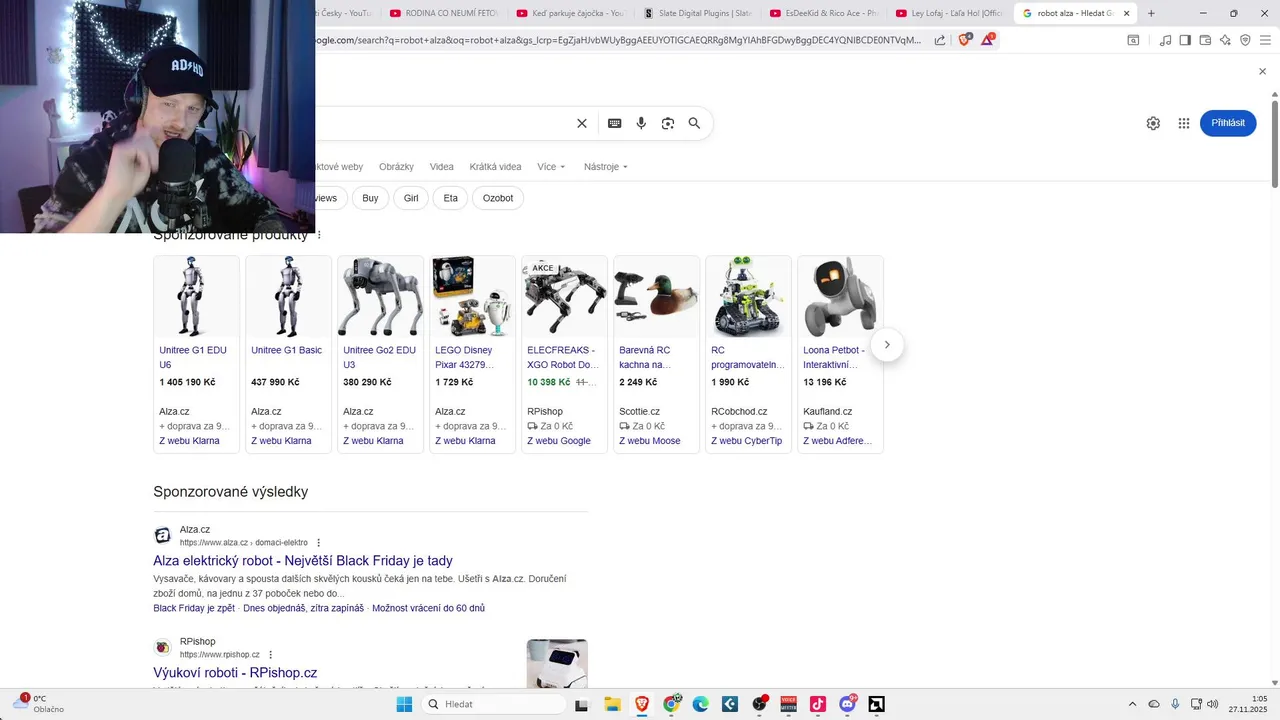Clear the Google search box with X

click(x=582, y=123)
